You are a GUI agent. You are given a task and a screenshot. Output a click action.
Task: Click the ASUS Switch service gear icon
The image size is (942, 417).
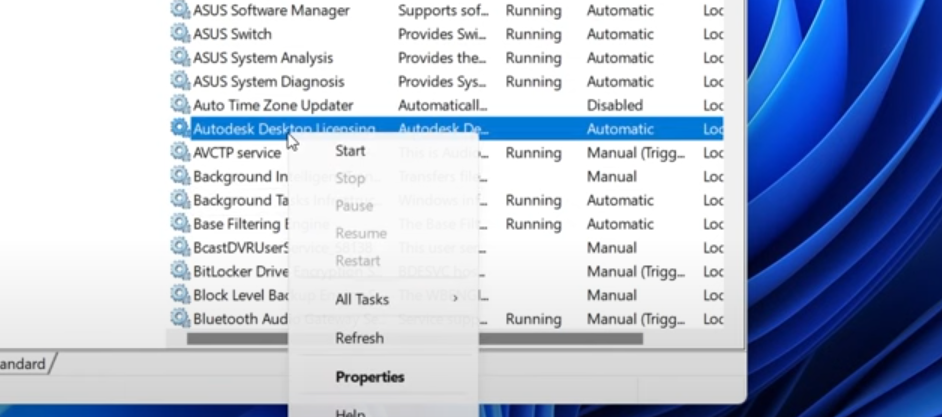pyautogui.click(x=180, y=33)
